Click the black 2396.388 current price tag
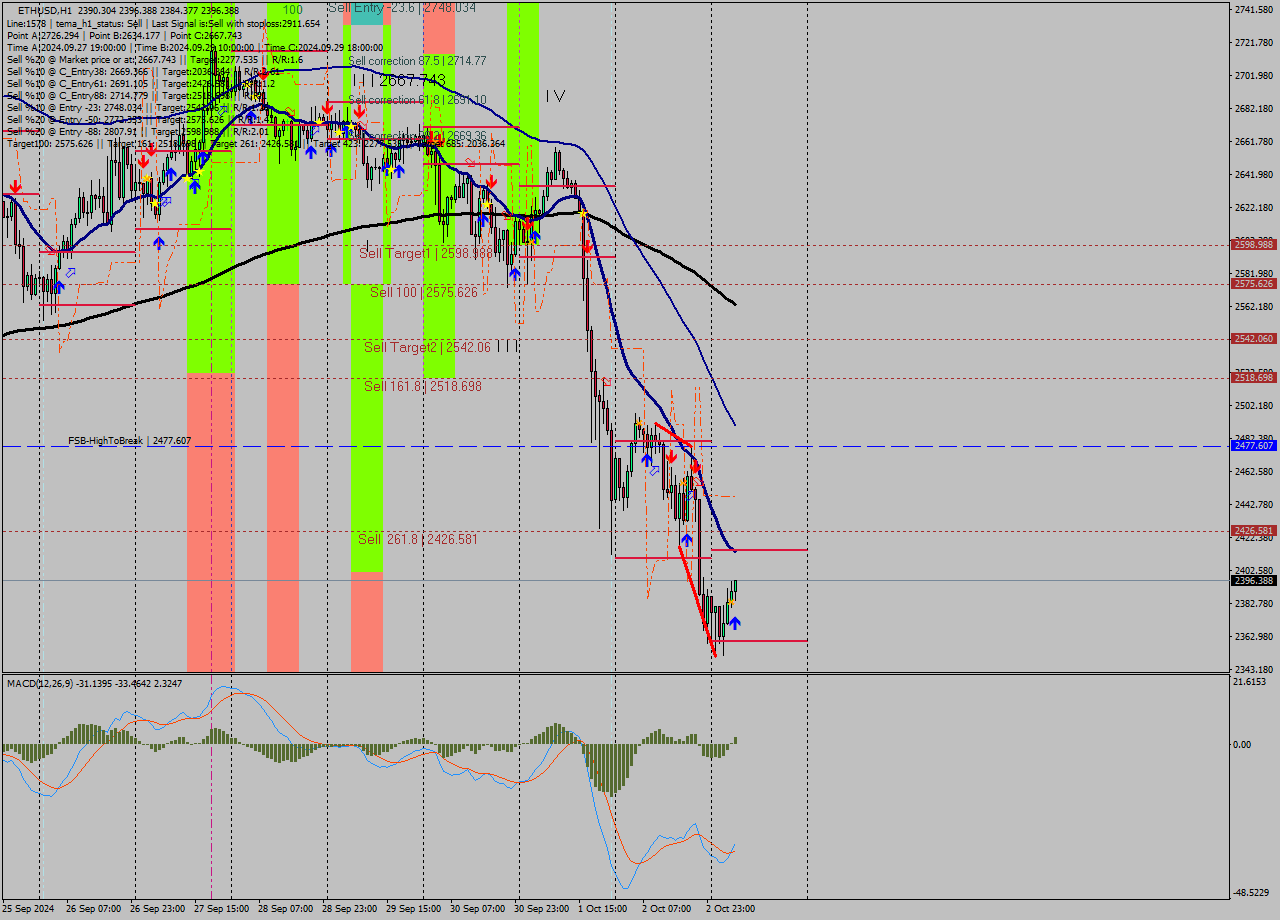 click(1254, 581)
